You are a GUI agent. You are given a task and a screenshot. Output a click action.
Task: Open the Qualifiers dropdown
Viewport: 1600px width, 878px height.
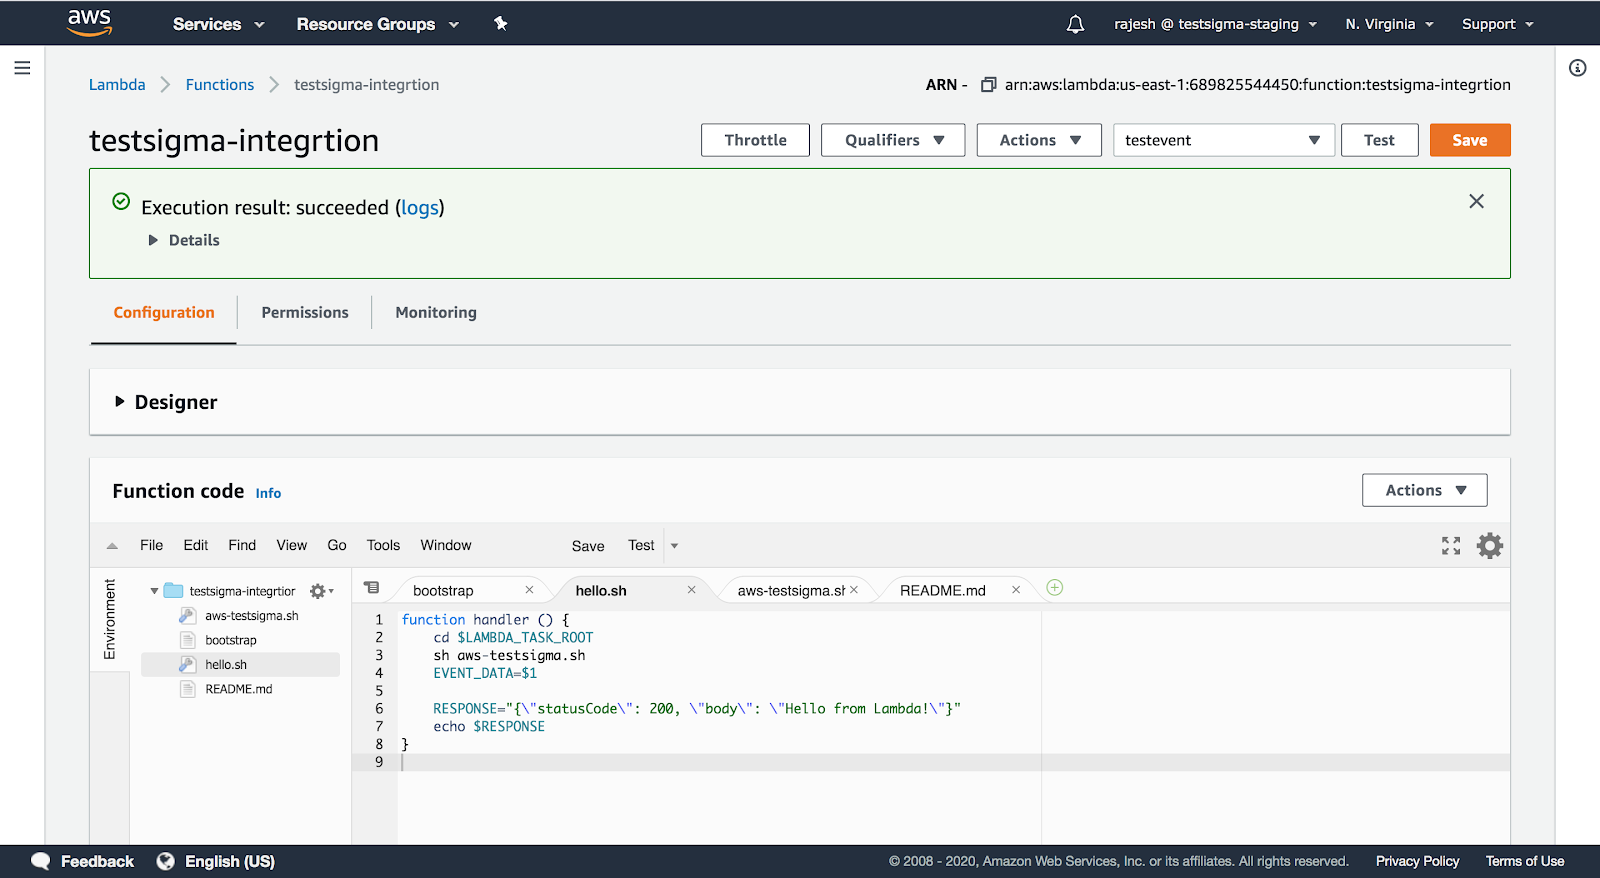click(x=893, y=140)
